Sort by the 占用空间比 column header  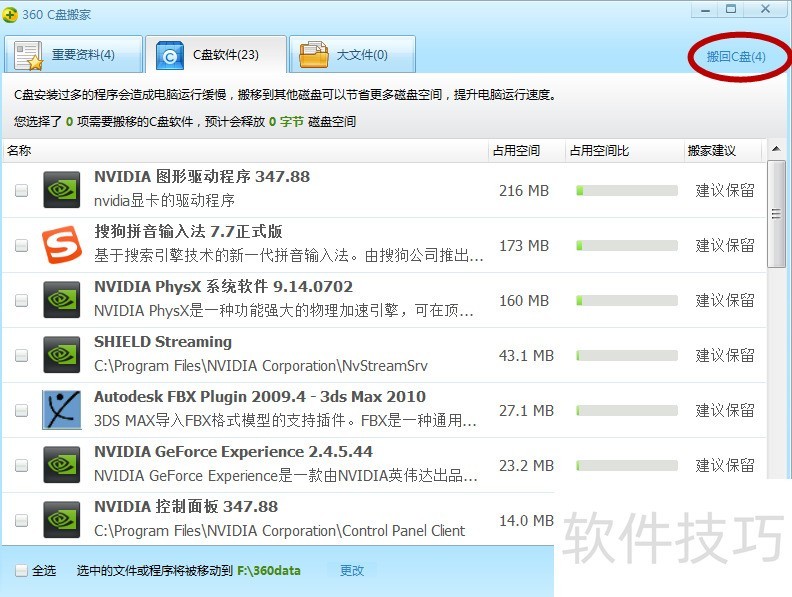coord(624,151)
